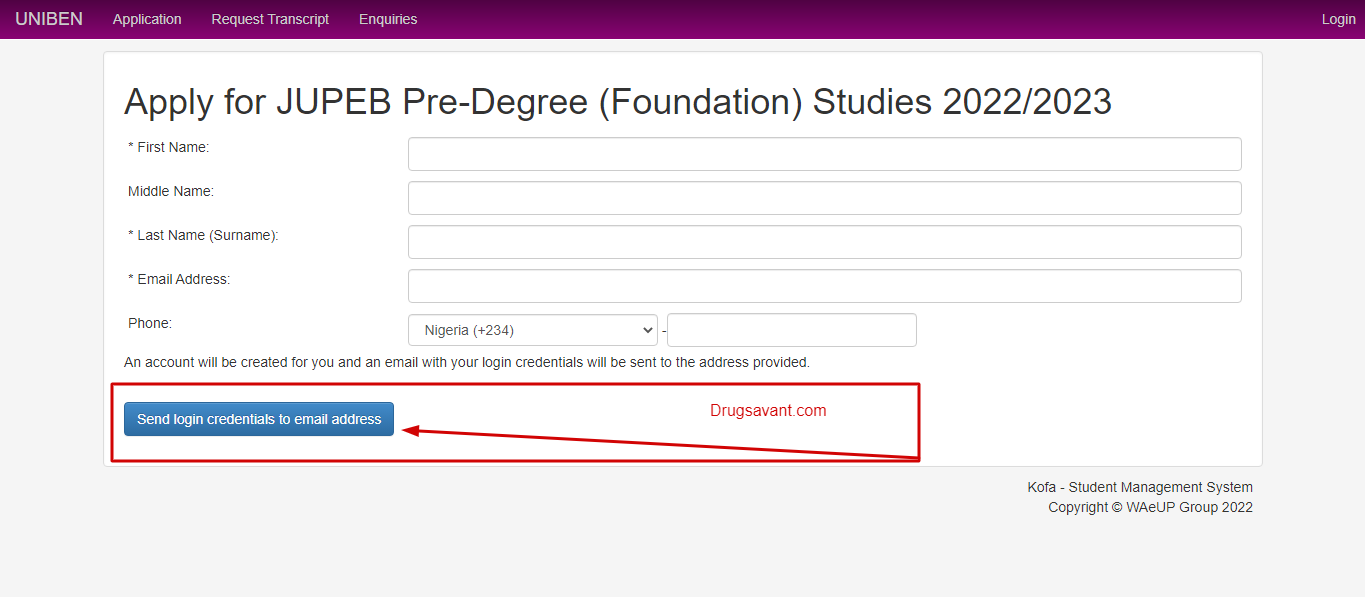Click Send login credentials to email address
1365x597 pixels.
click(258, 418)
